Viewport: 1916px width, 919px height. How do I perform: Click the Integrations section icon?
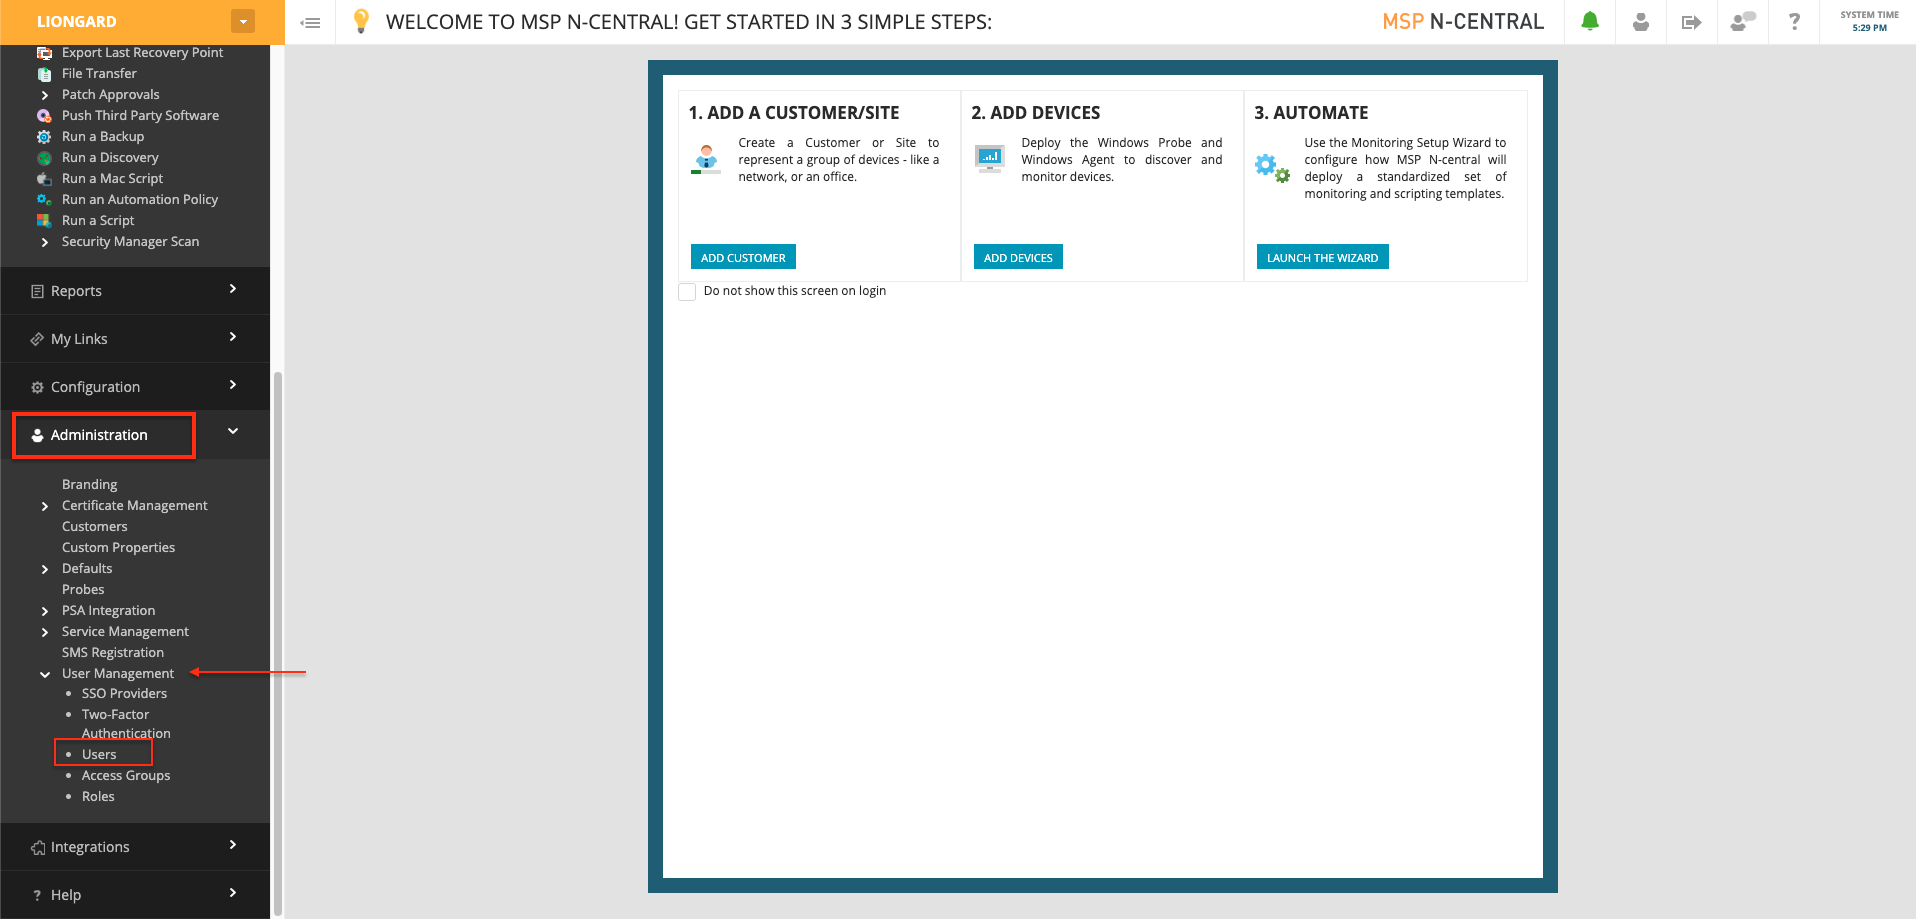[38, 847]
